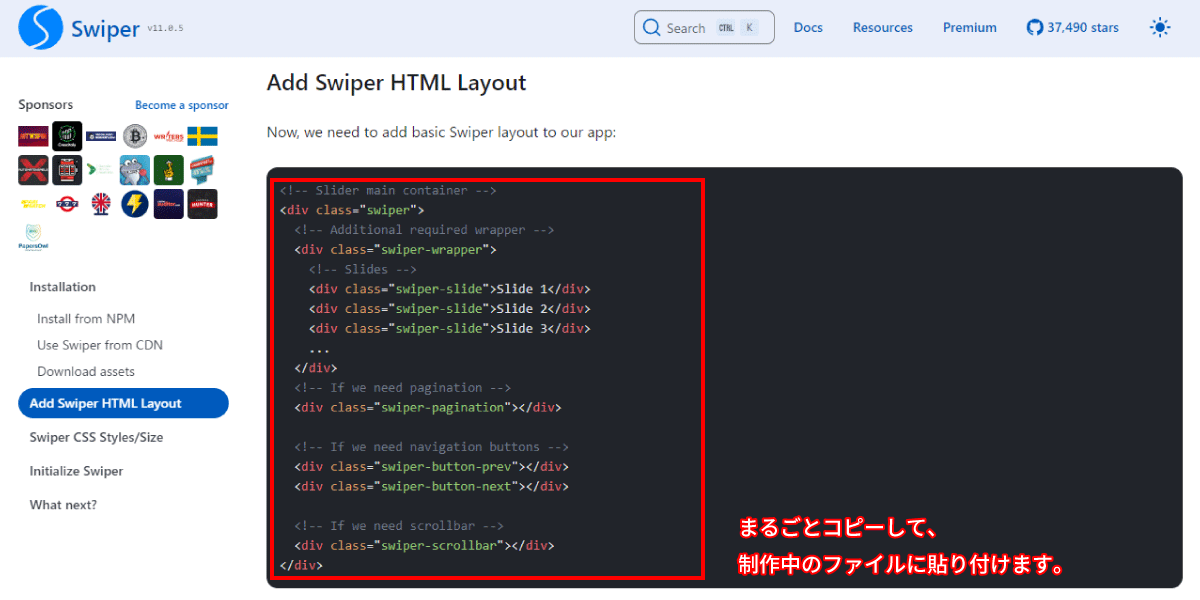Click the Become a sponsor link
The image size is (1200, 600).
point(182,105)
